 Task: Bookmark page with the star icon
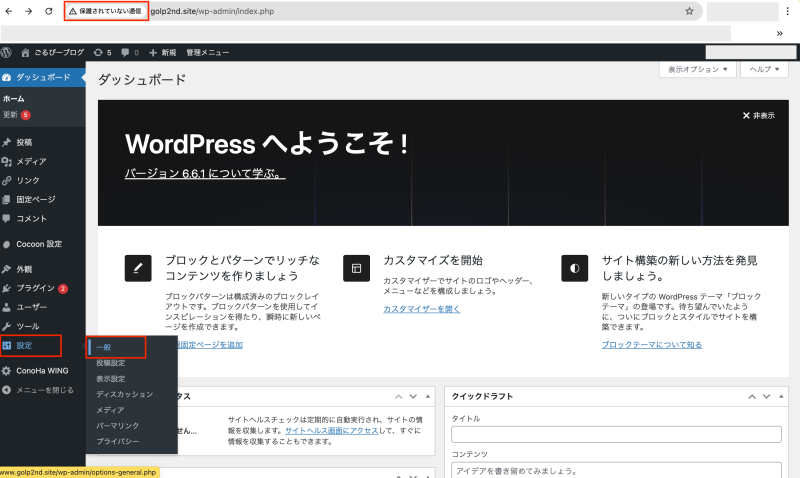click(x=689, y=11)
